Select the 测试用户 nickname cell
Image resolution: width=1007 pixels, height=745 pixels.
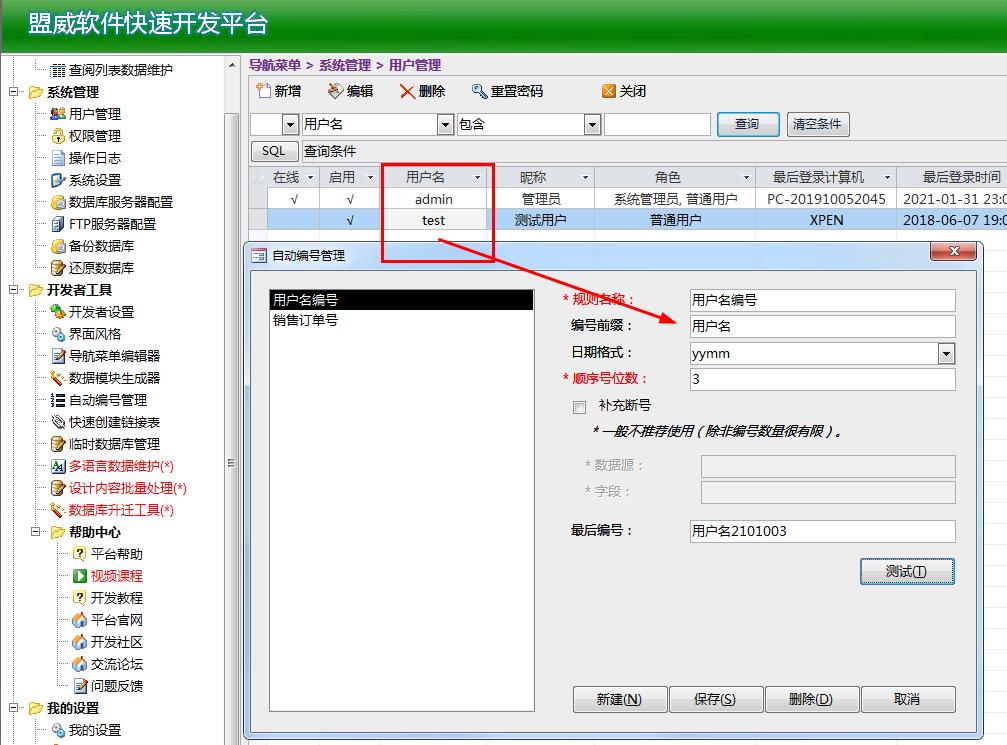pyautogui.click(x=540, y=220)
